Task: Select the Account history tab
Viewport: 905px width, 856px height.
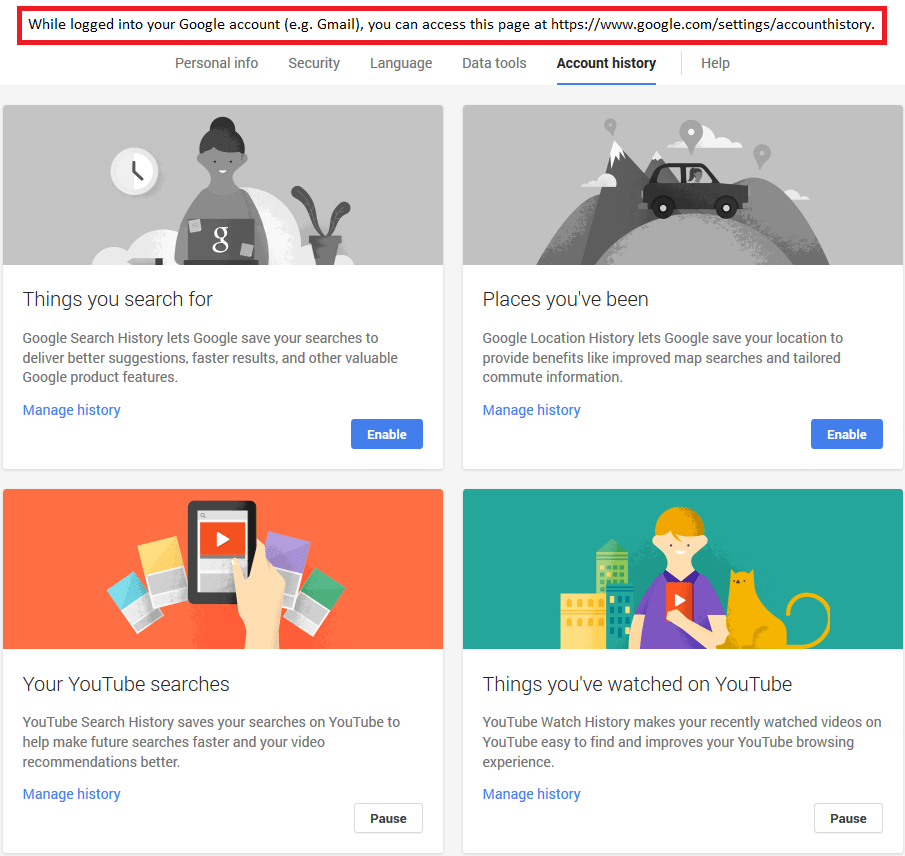Action: [x=606, y=63]
